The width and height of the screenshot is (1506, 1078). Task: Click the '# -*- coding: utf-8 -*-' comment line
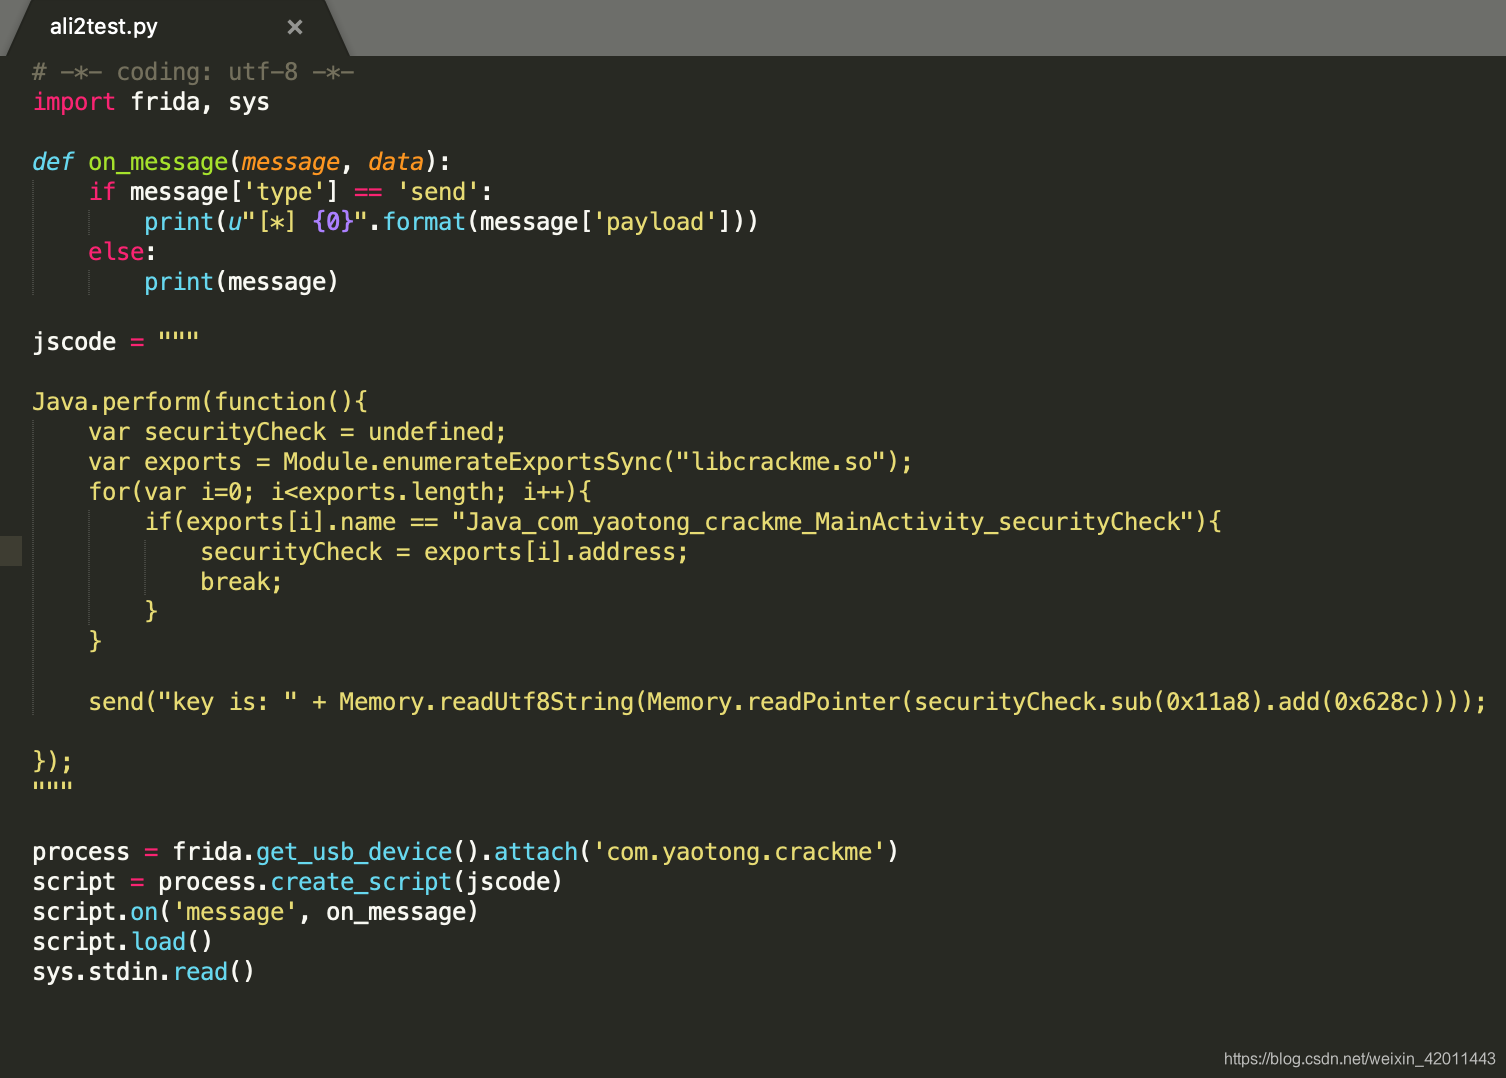point(193,72)
